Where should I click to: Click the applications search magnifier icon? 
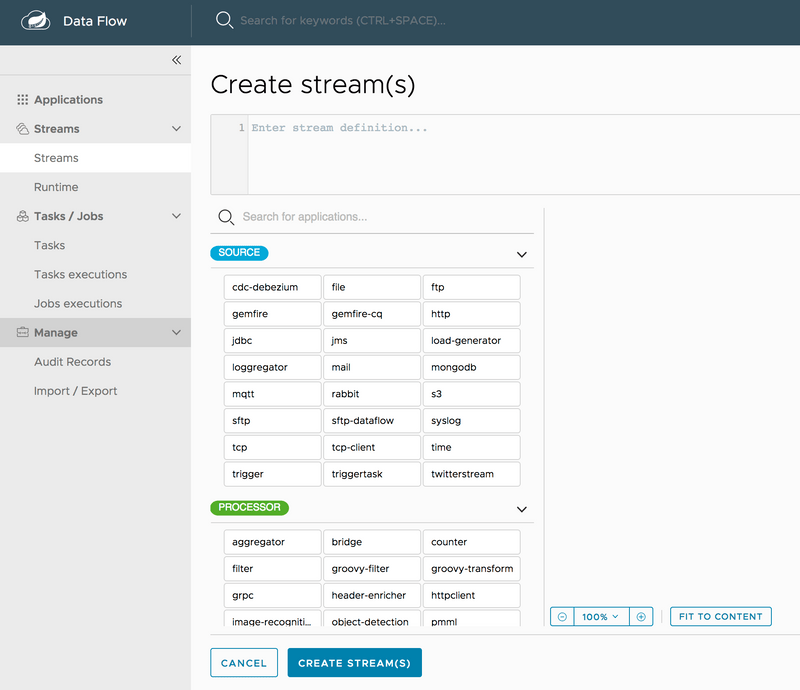pyautogui.click(x=224, y=218)
